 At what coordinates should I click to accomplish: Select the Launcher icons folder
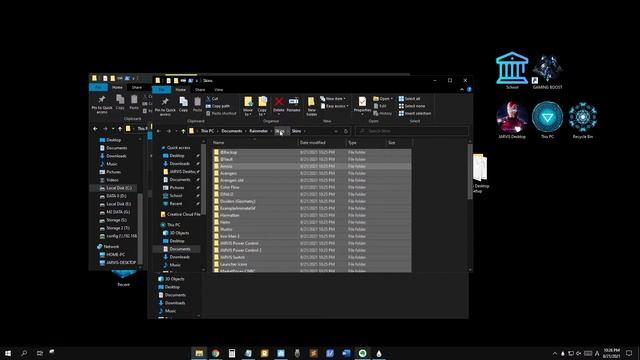point(312,264)
